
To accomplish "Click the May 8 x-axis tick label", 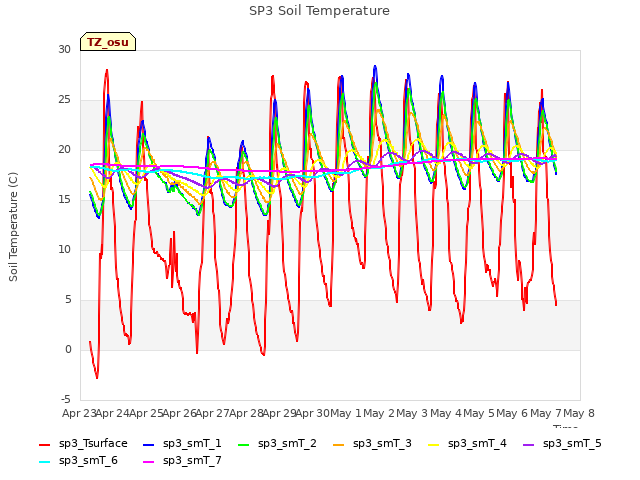I will (x=579, y=413).
